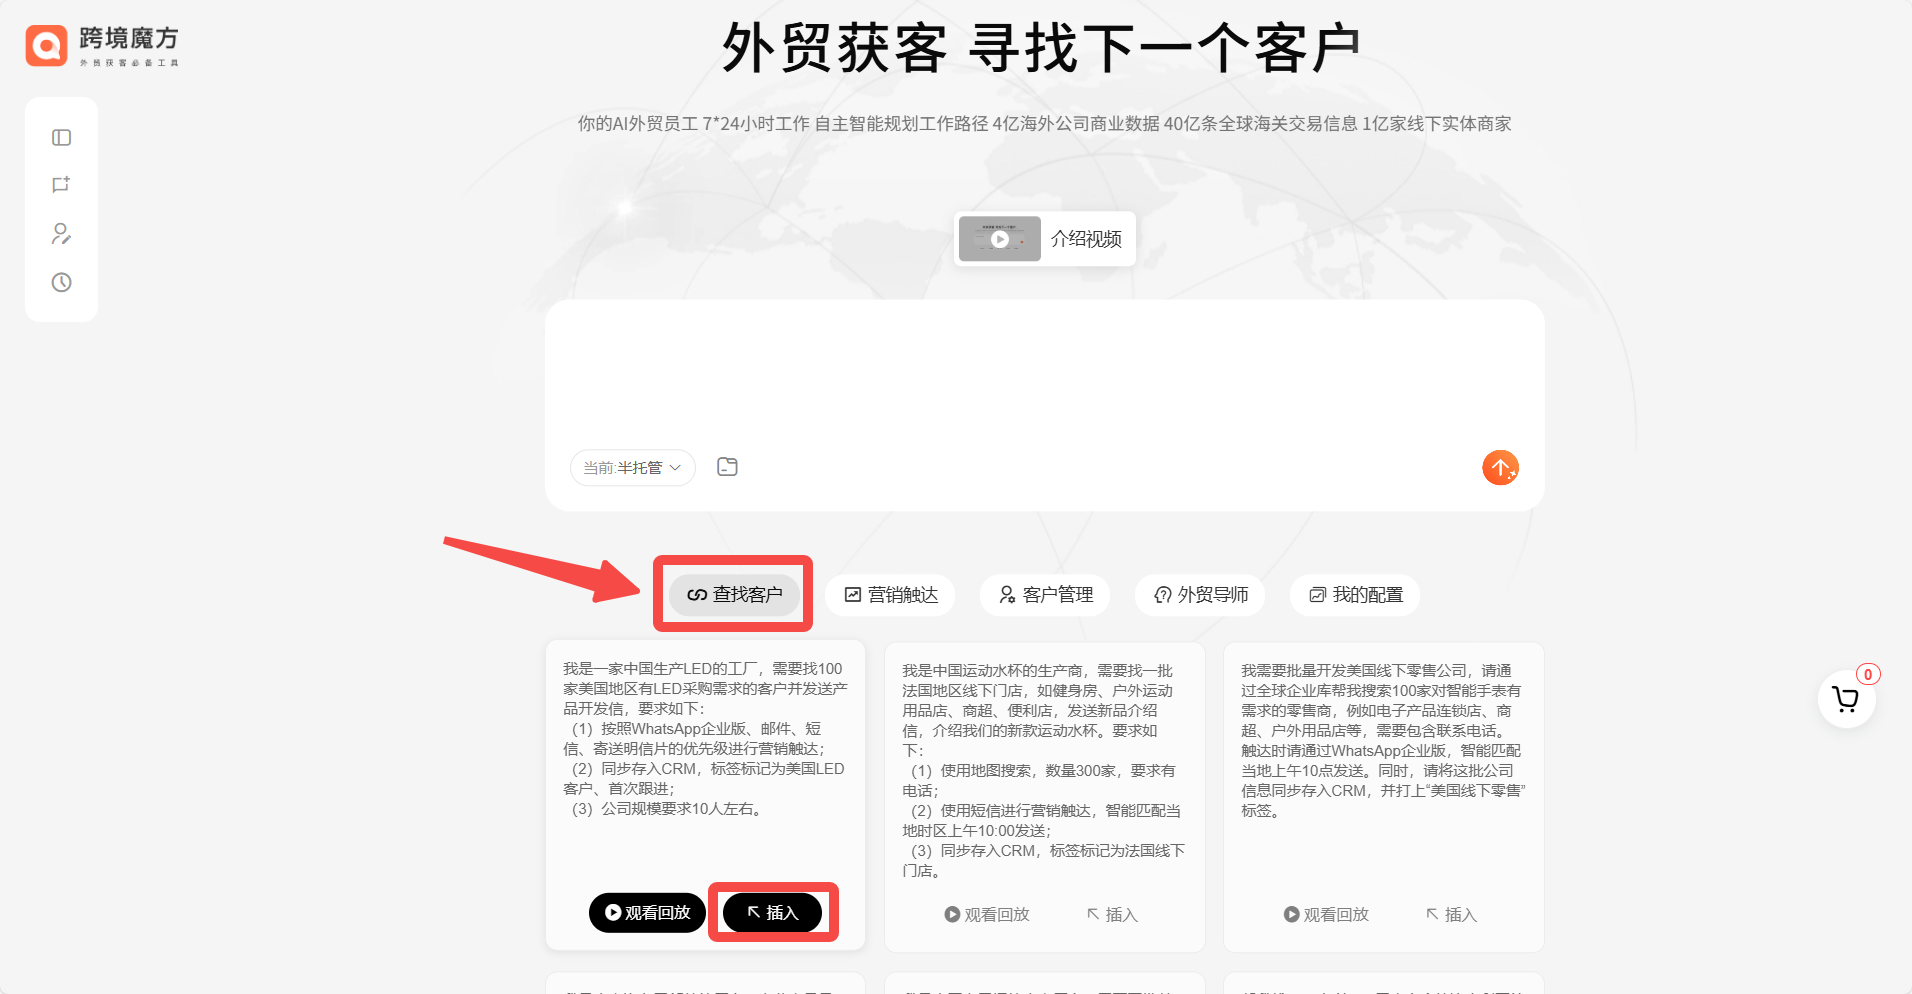The image size is (1912, 994).
Task: Switch to the 外贸导师 tab
Action: pyautogui.click(x=1201, y=595)
